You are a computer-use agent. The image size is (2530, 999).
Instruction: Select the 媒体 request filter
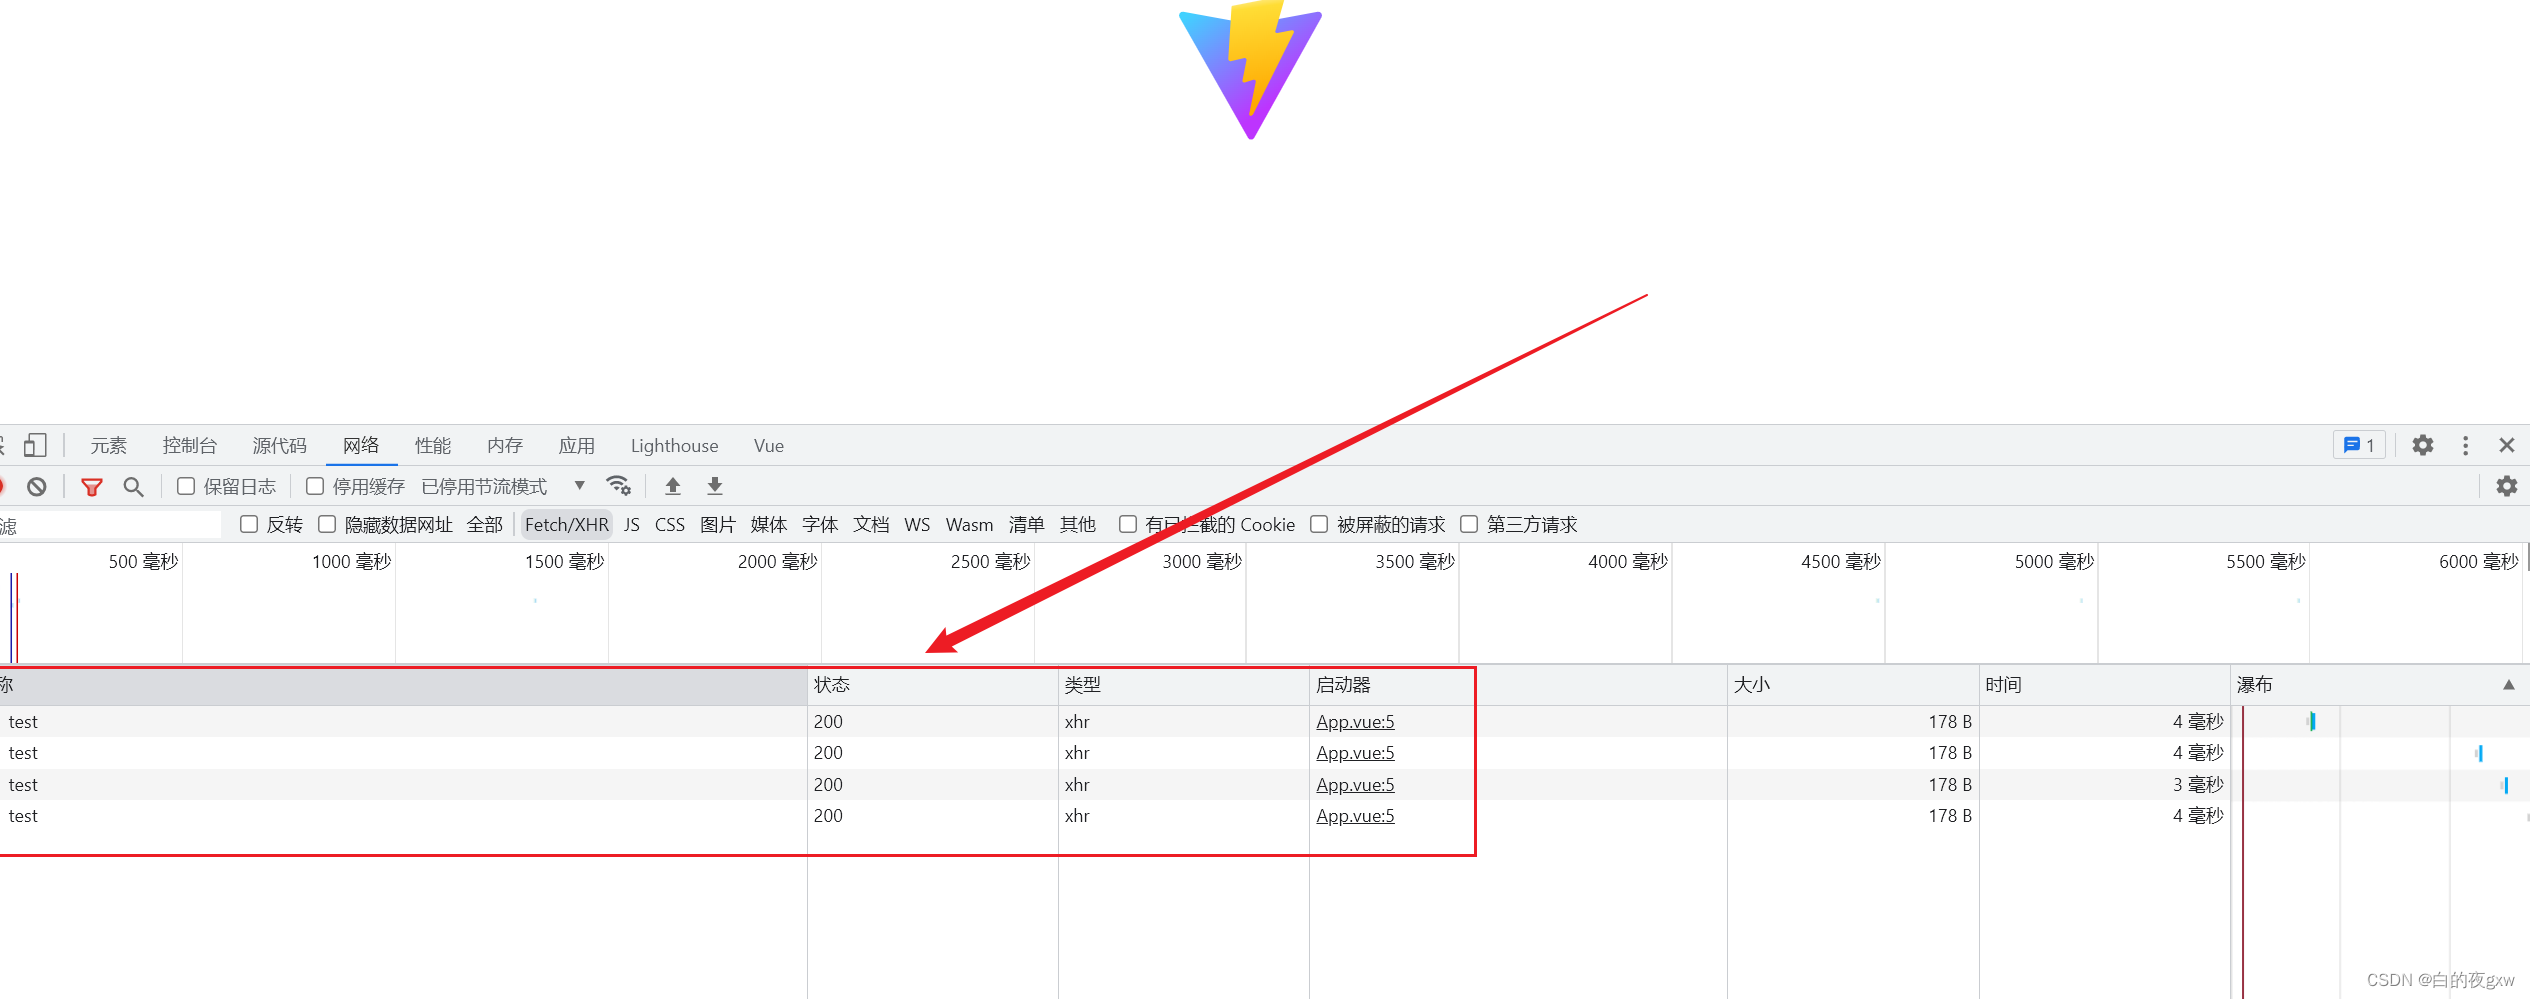coord(769,525)
